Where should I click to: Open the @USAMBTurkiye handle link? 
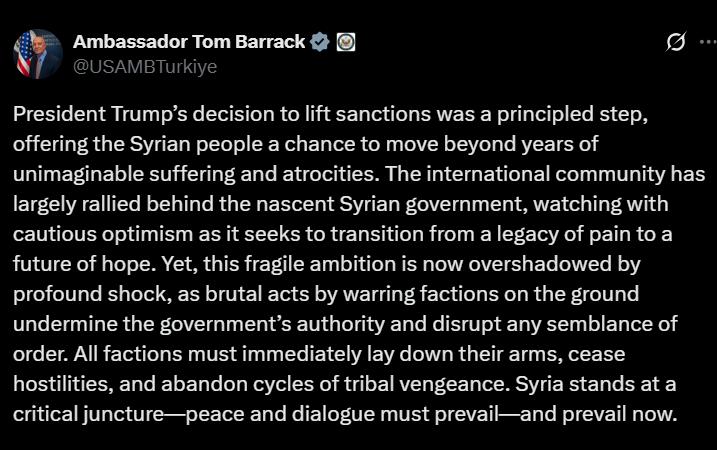145,67
